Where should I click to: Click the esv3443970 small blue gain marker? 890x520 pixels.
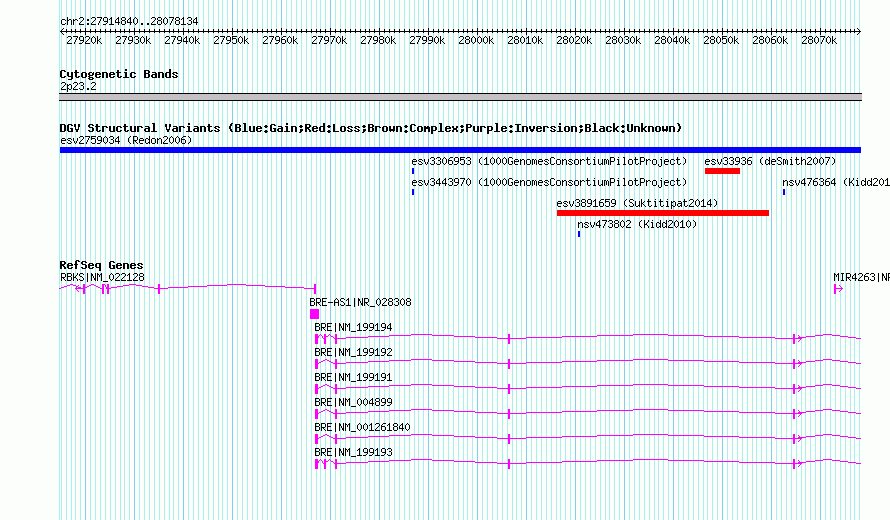413,192
